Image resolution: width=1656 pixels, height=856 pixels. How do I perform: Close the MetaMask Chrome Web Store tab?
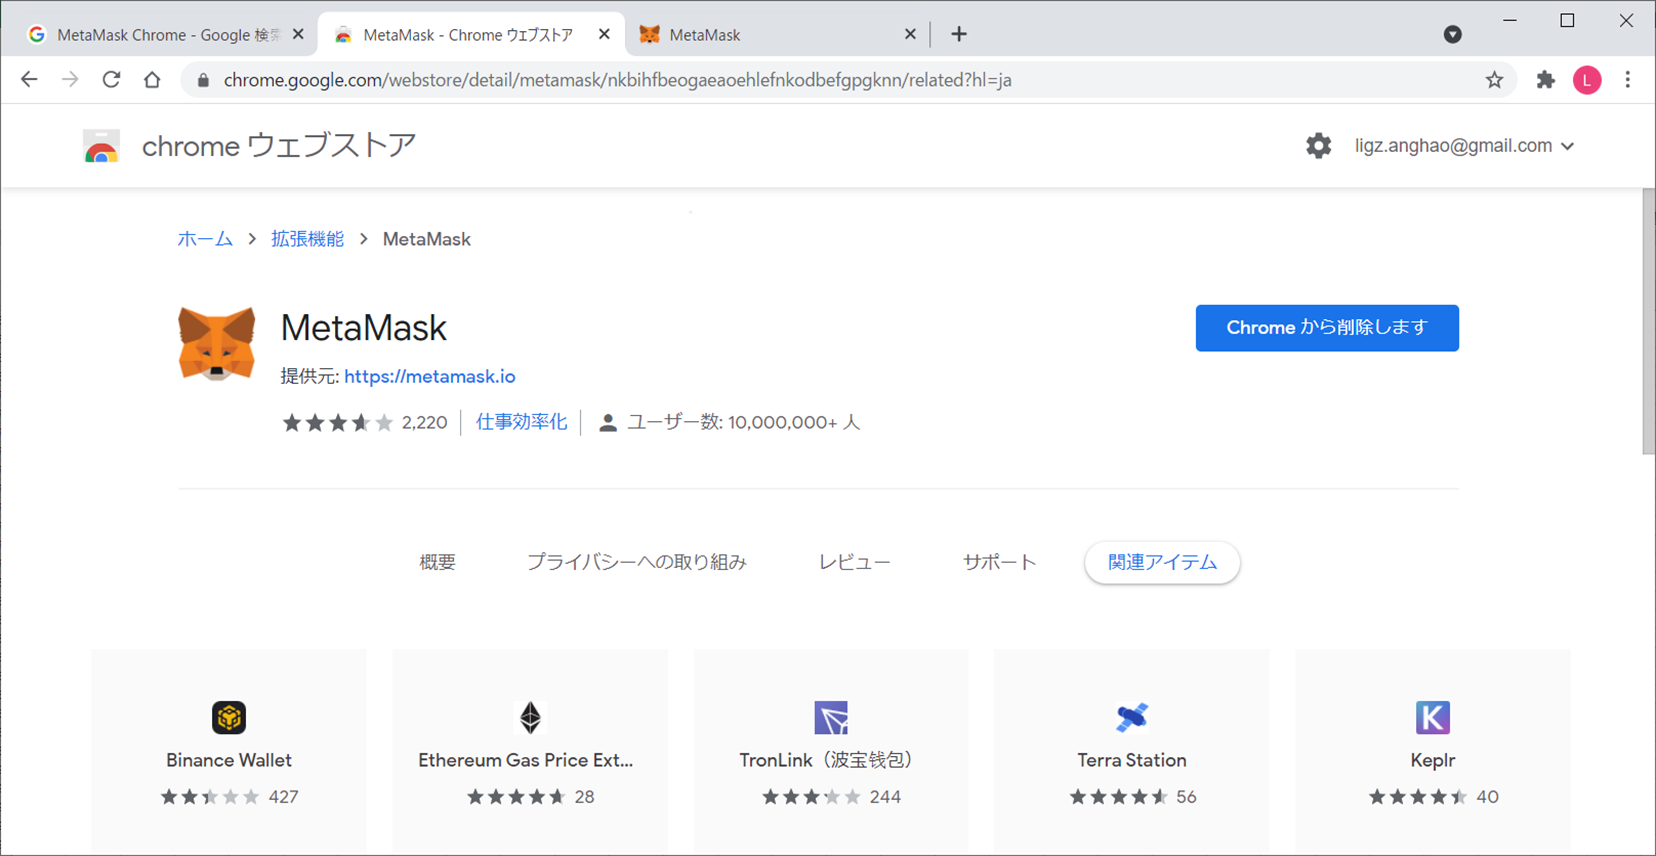pos(604,34)
